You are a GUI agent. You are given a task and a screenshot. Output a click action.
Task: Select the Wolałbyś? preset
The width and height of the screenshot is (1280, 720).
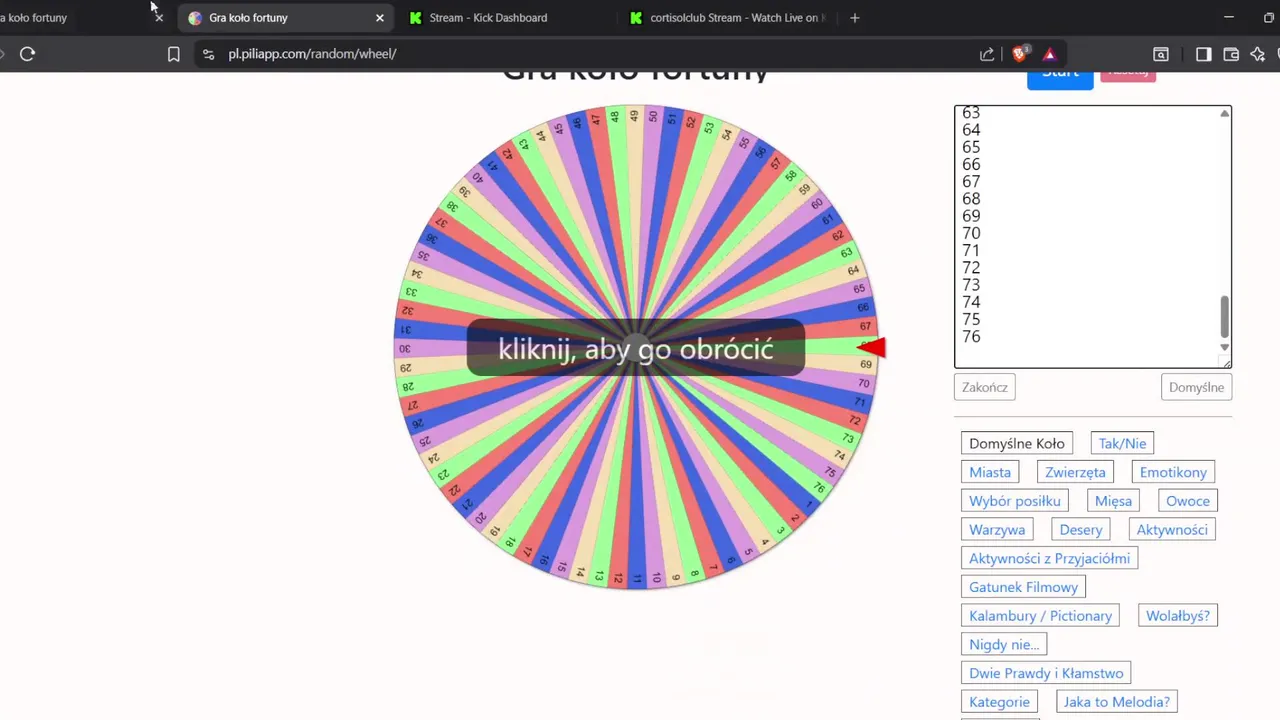coord(1177,616)
